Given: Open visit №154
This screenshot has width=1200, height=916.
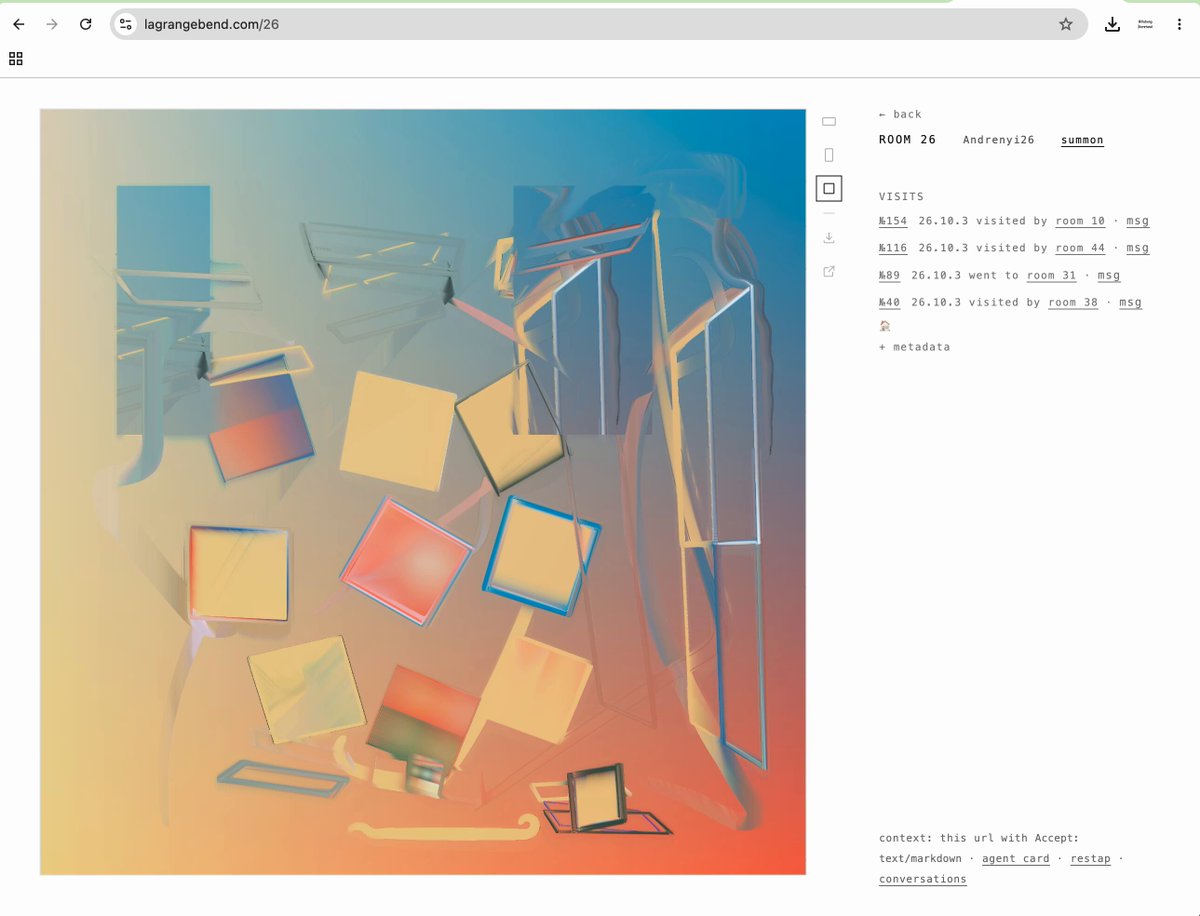Looking at the screenshot, I should tap(893, 221).
